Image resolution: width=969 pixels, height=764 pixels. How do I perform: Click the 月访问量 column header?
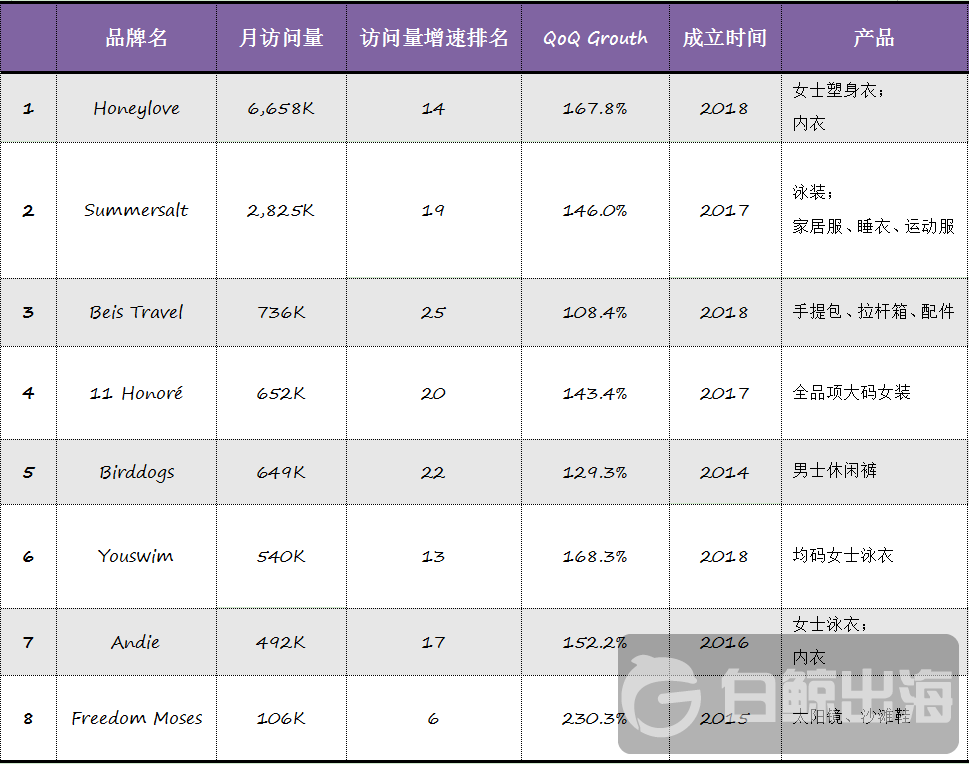point(281,38)
